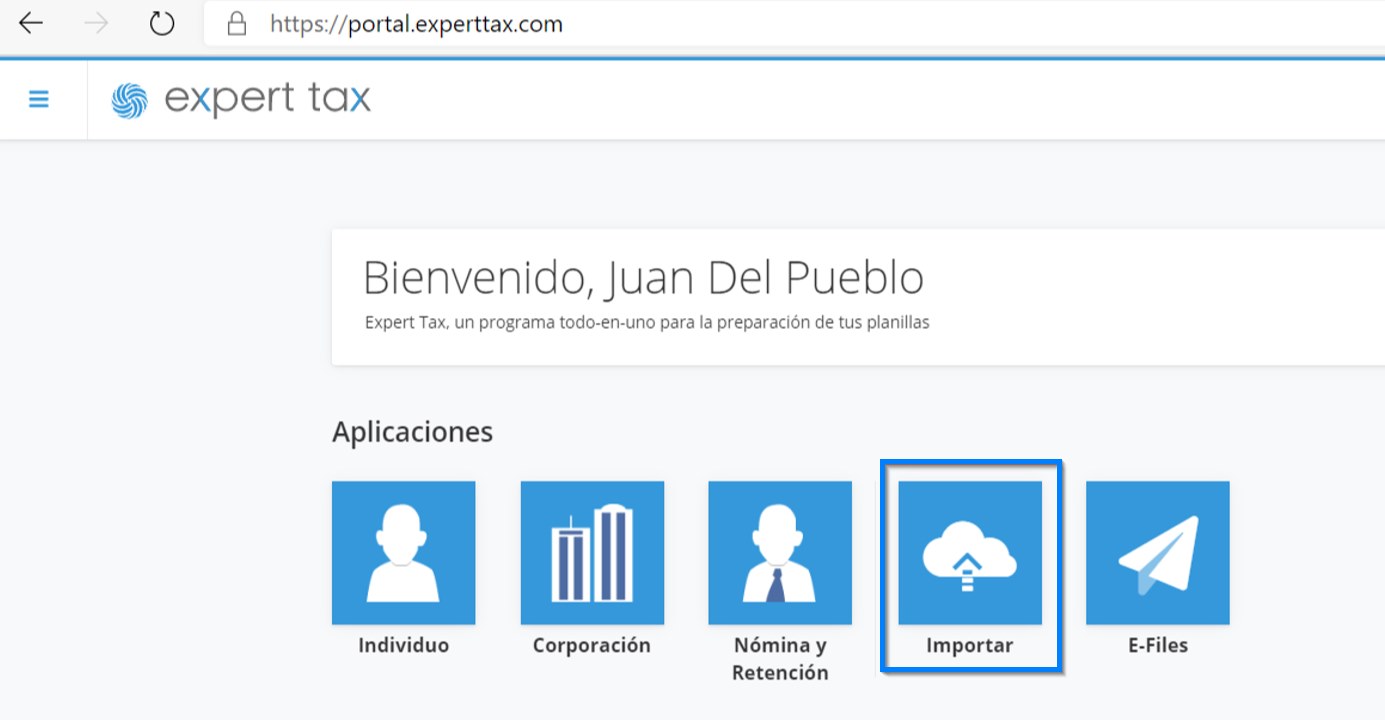The height and width of the screenshot is (720, 1385).
Task: Open the Individuo application tile
Action: 404,553
